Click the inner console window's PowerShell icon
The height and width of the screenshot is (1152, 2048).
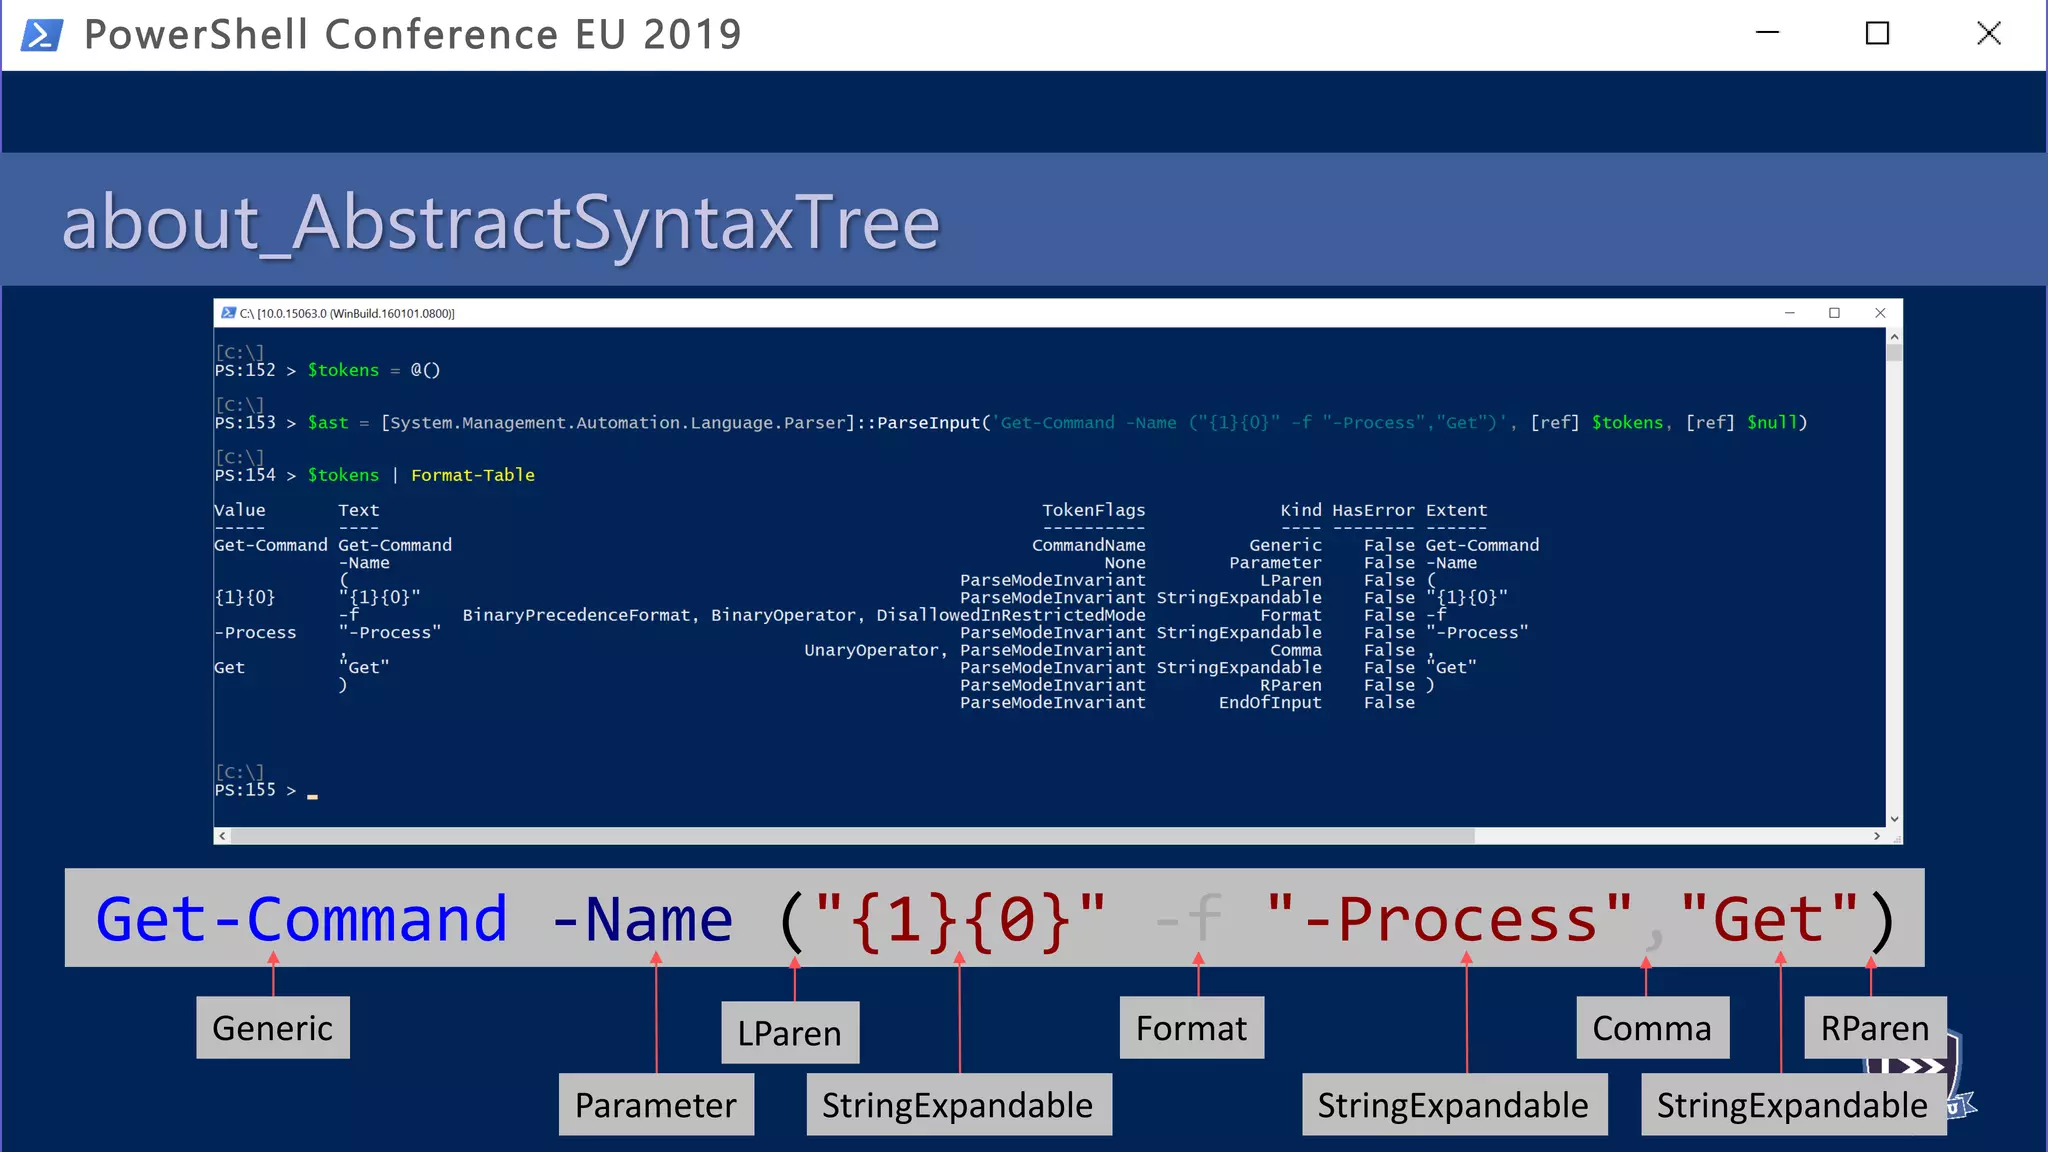pyautogui.click(x=228, y=313)
